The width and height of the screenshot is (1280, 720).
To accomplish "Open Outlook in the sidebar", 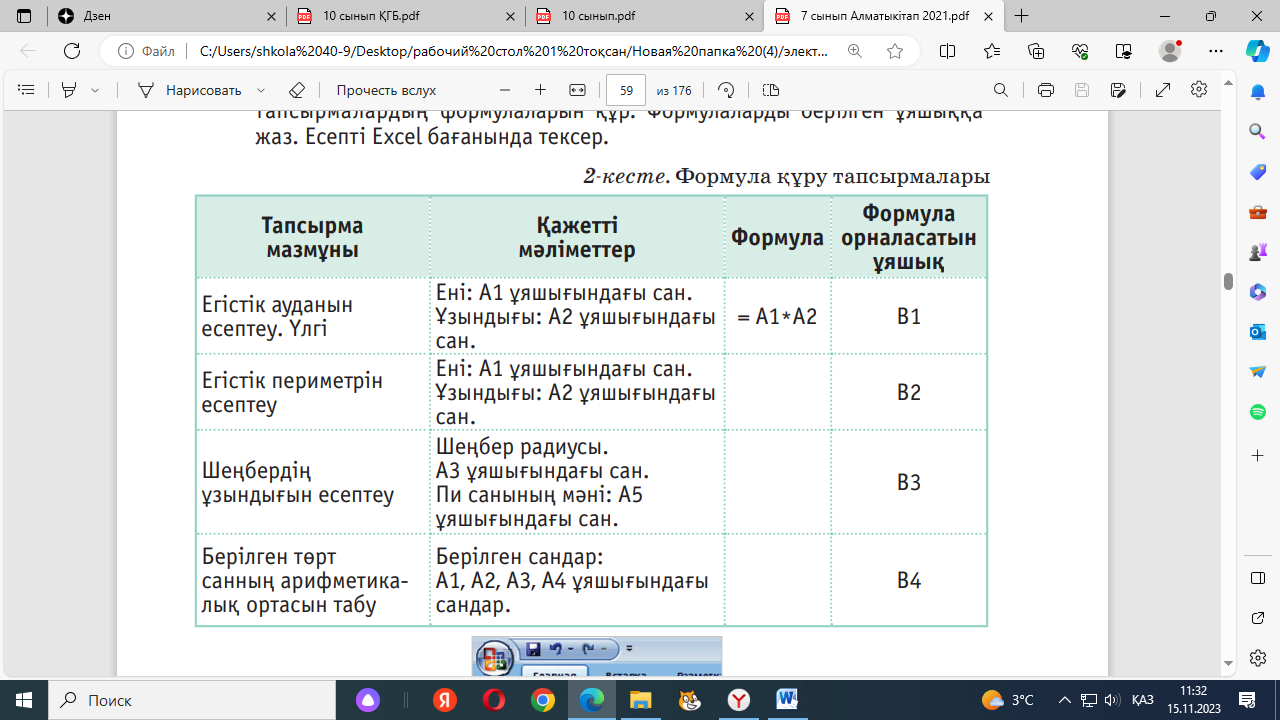I will tap(1258, 332).
